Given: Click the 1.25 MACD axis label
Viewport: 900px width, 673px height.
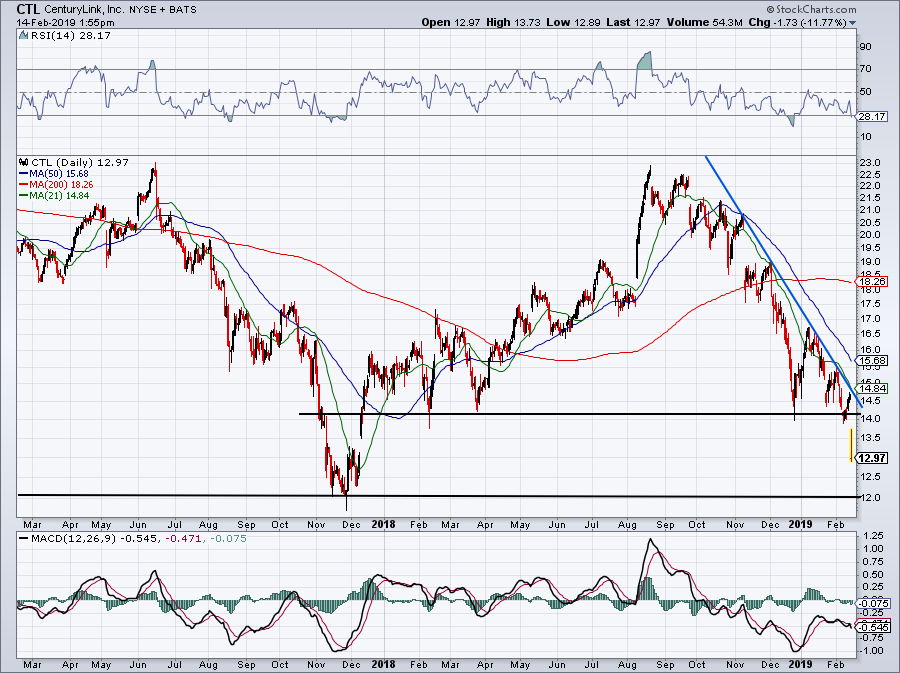Looking at the screenshot, I should tap(874, 536).
